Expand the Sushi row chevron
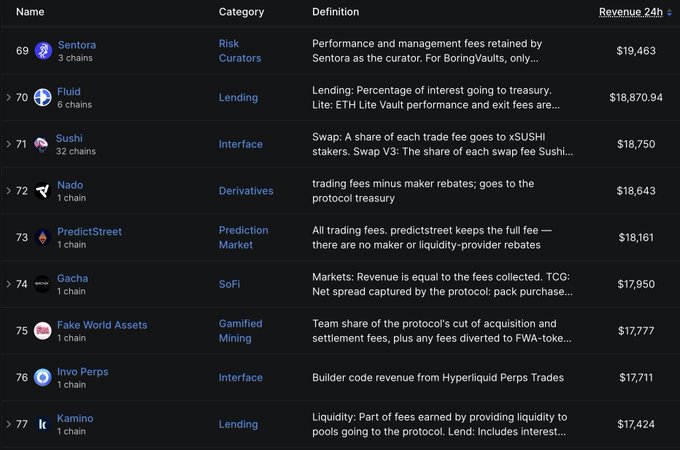The image size is (680, 450). tap(8, 144)
